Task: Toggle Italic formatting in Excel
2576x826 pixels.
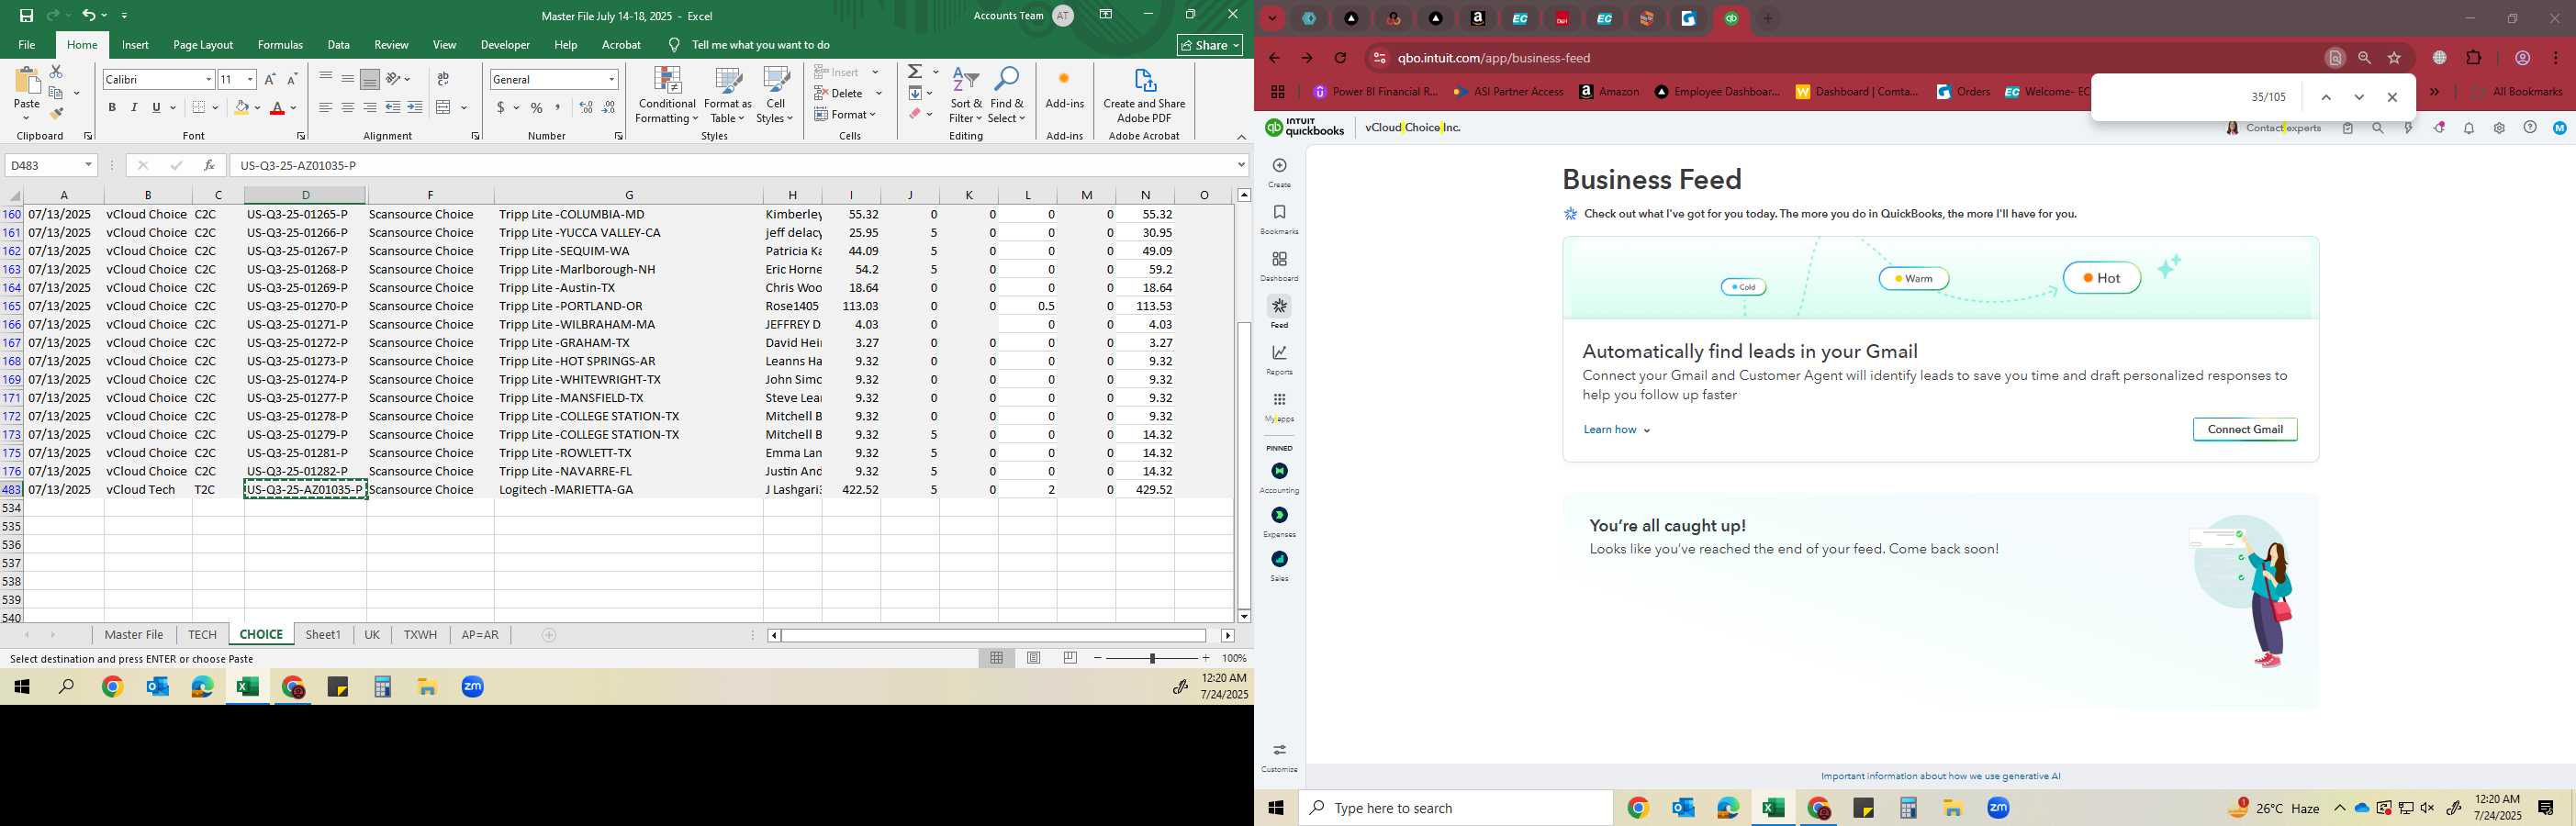Action: point(134,107)
